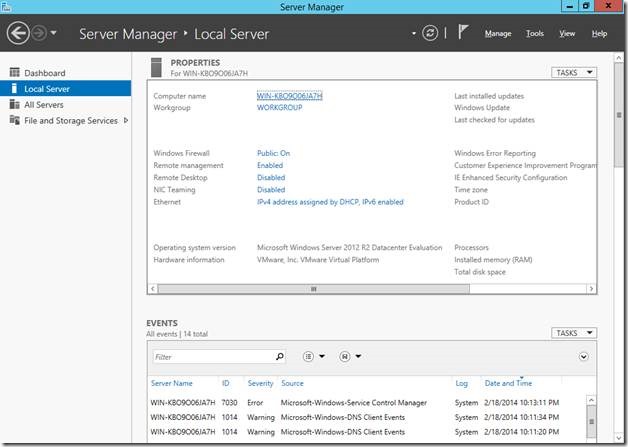Sort events by Date and Time column
Viewport: 628px width, 447px height.
[x=508, y=383]
